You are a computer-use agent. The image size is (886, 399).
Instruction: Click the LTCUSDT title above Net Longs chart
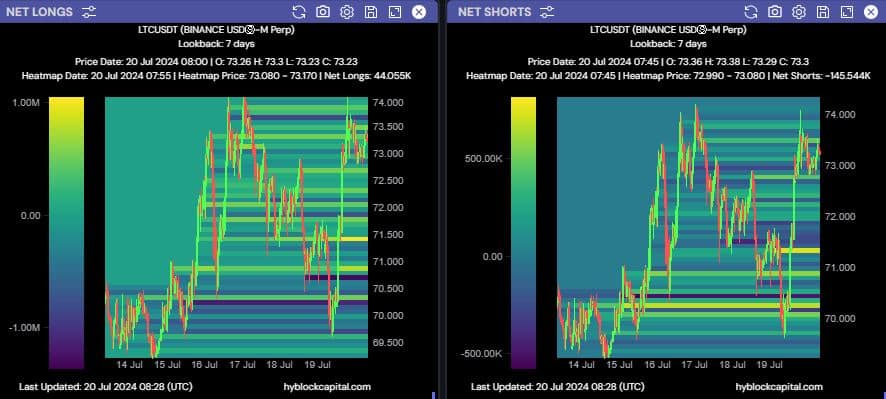click(216, 30)
